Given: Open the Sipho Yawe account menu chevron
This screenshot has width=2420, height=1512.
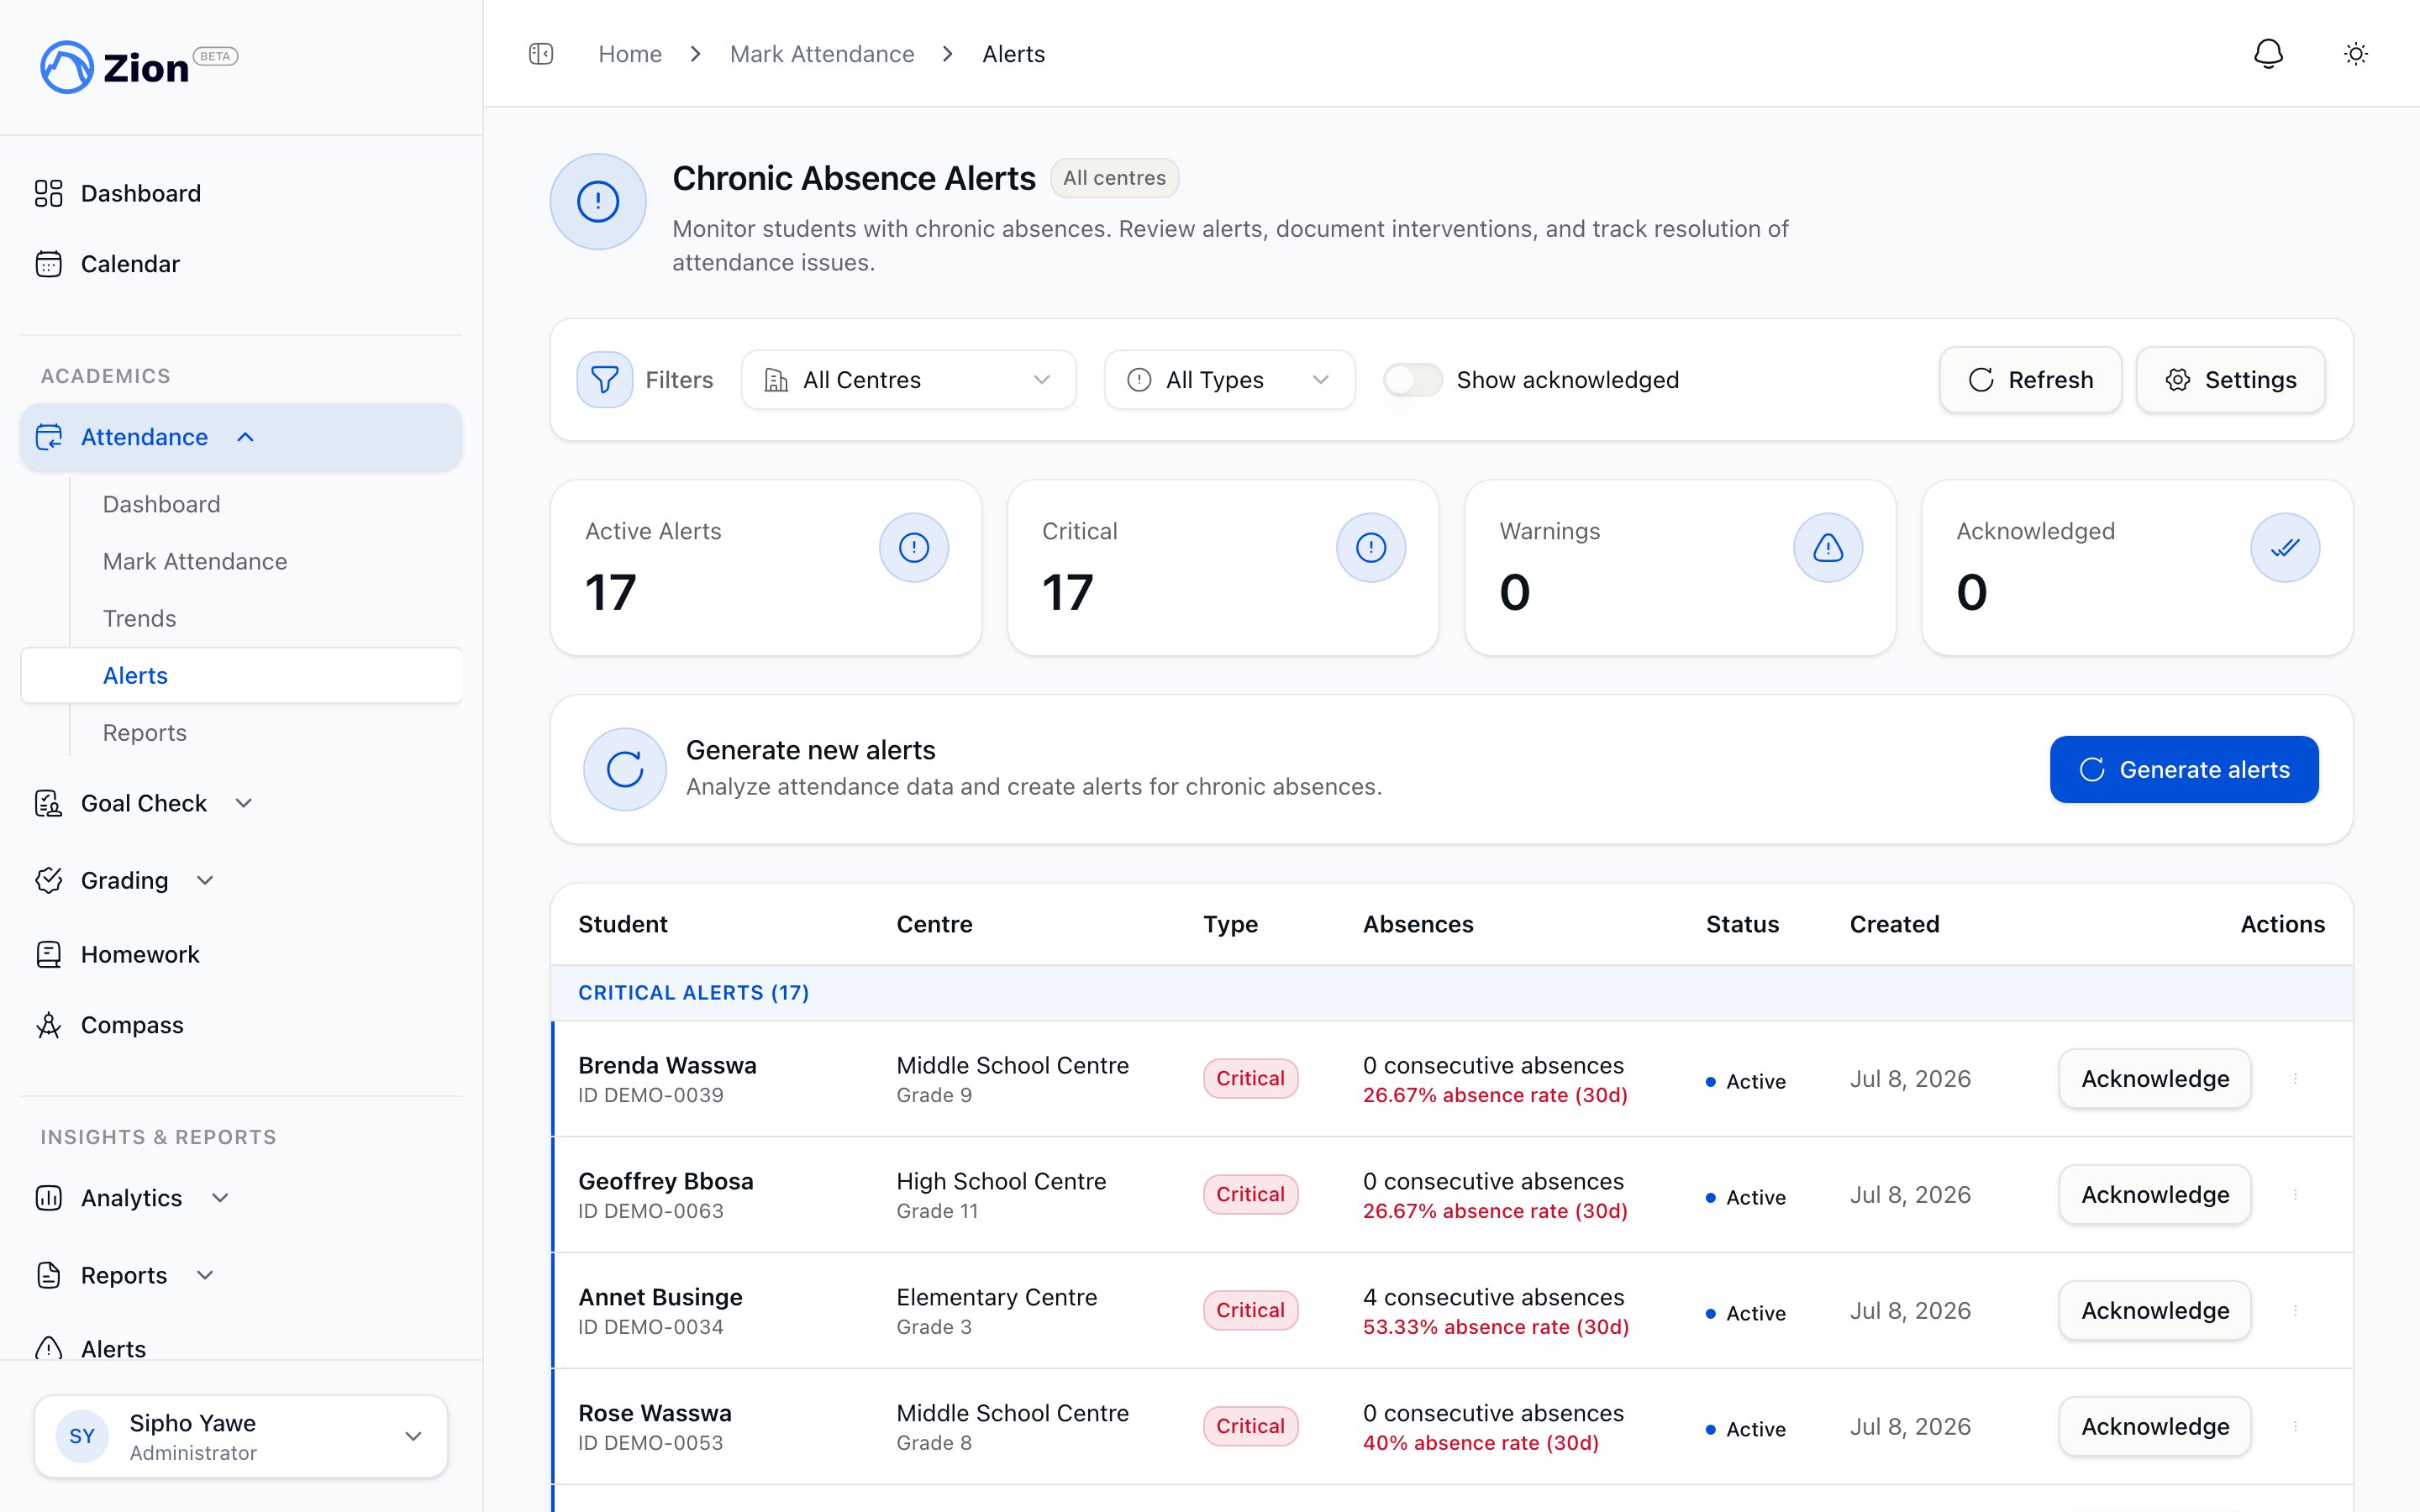Looking at the screenshot, I should click(413, 1437).
